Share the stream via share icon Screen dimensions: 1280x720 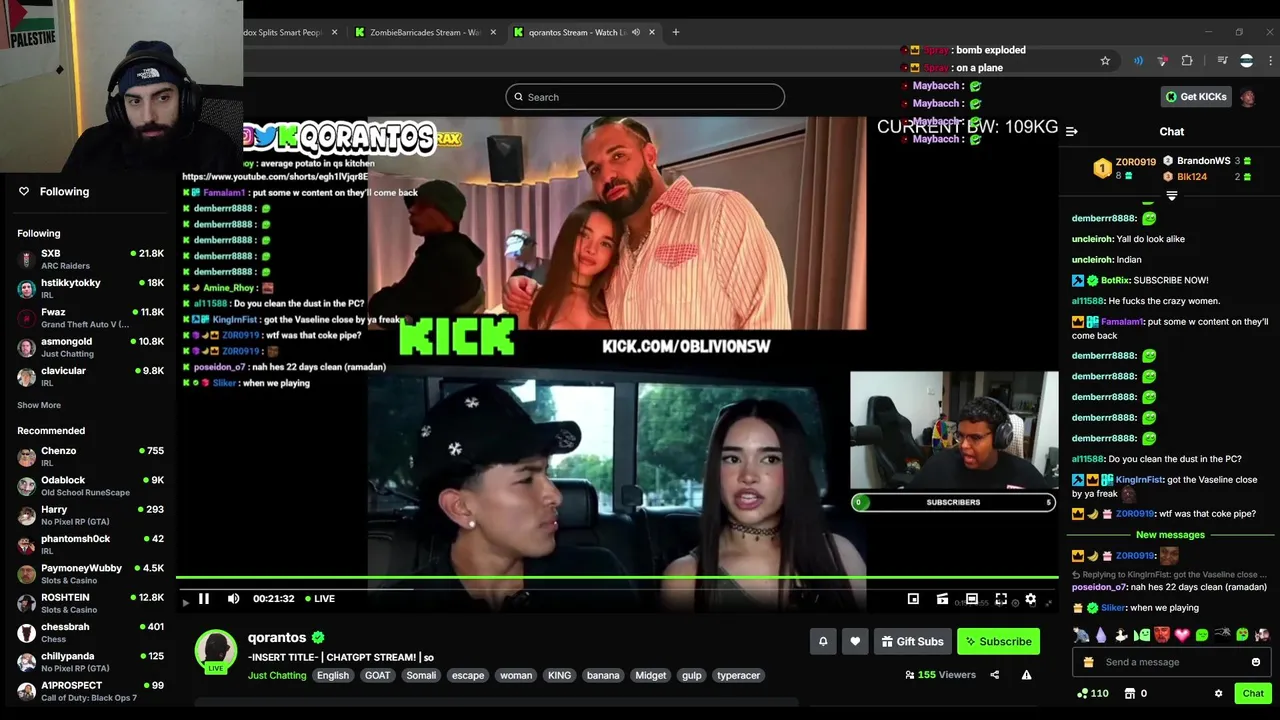(994, 675)
